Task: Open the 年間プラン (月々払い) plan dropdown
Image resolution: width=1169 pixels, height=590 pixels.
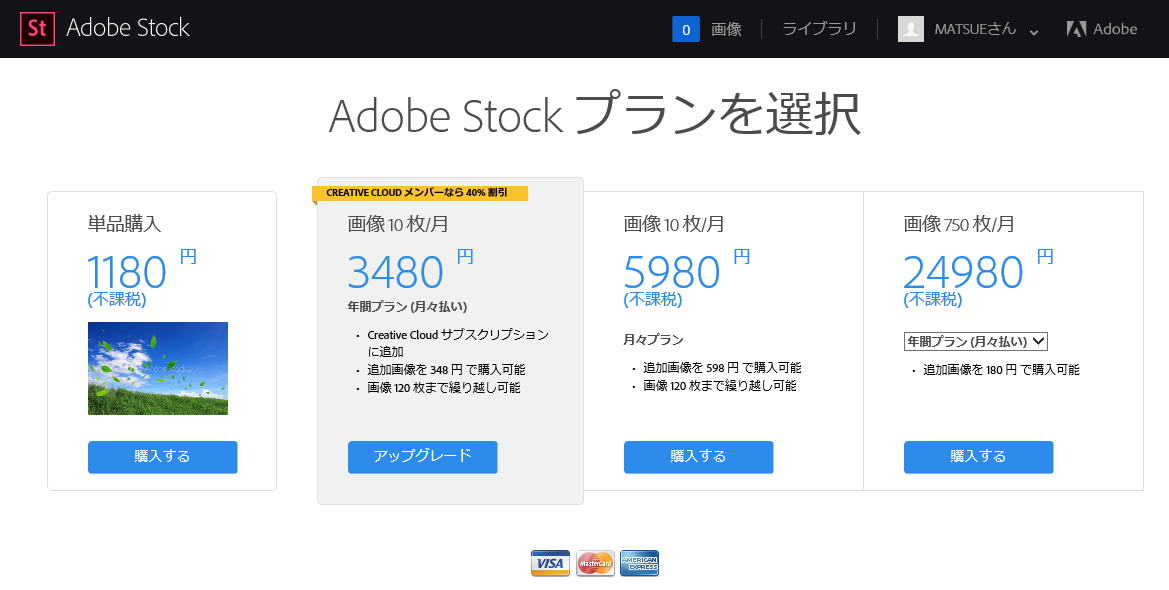Action: coord(975,341)
